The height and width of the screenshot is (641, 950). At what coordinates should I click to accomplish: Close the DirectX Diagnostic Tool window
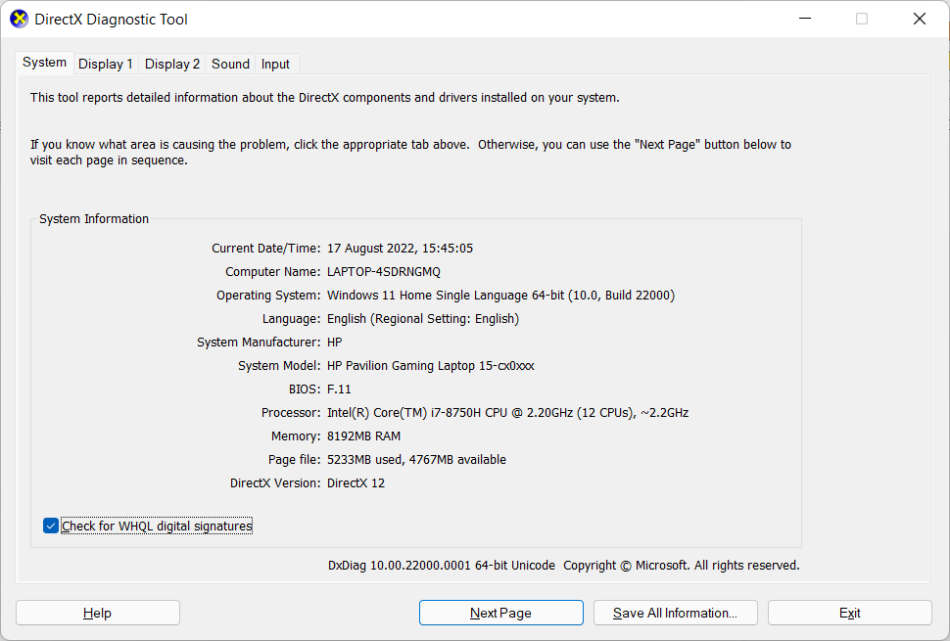(x=919, y=19)
